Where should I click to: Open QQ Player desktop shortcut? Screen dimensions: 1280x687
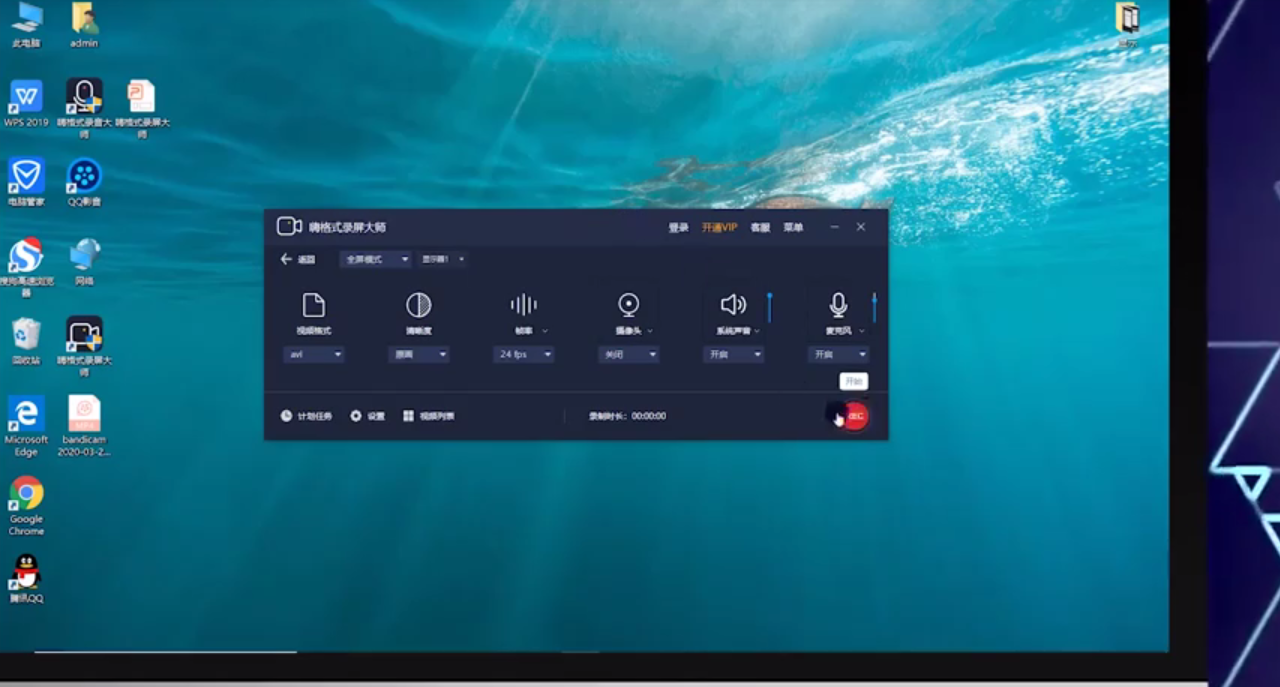pyautogui.click(x=84, y=182)
